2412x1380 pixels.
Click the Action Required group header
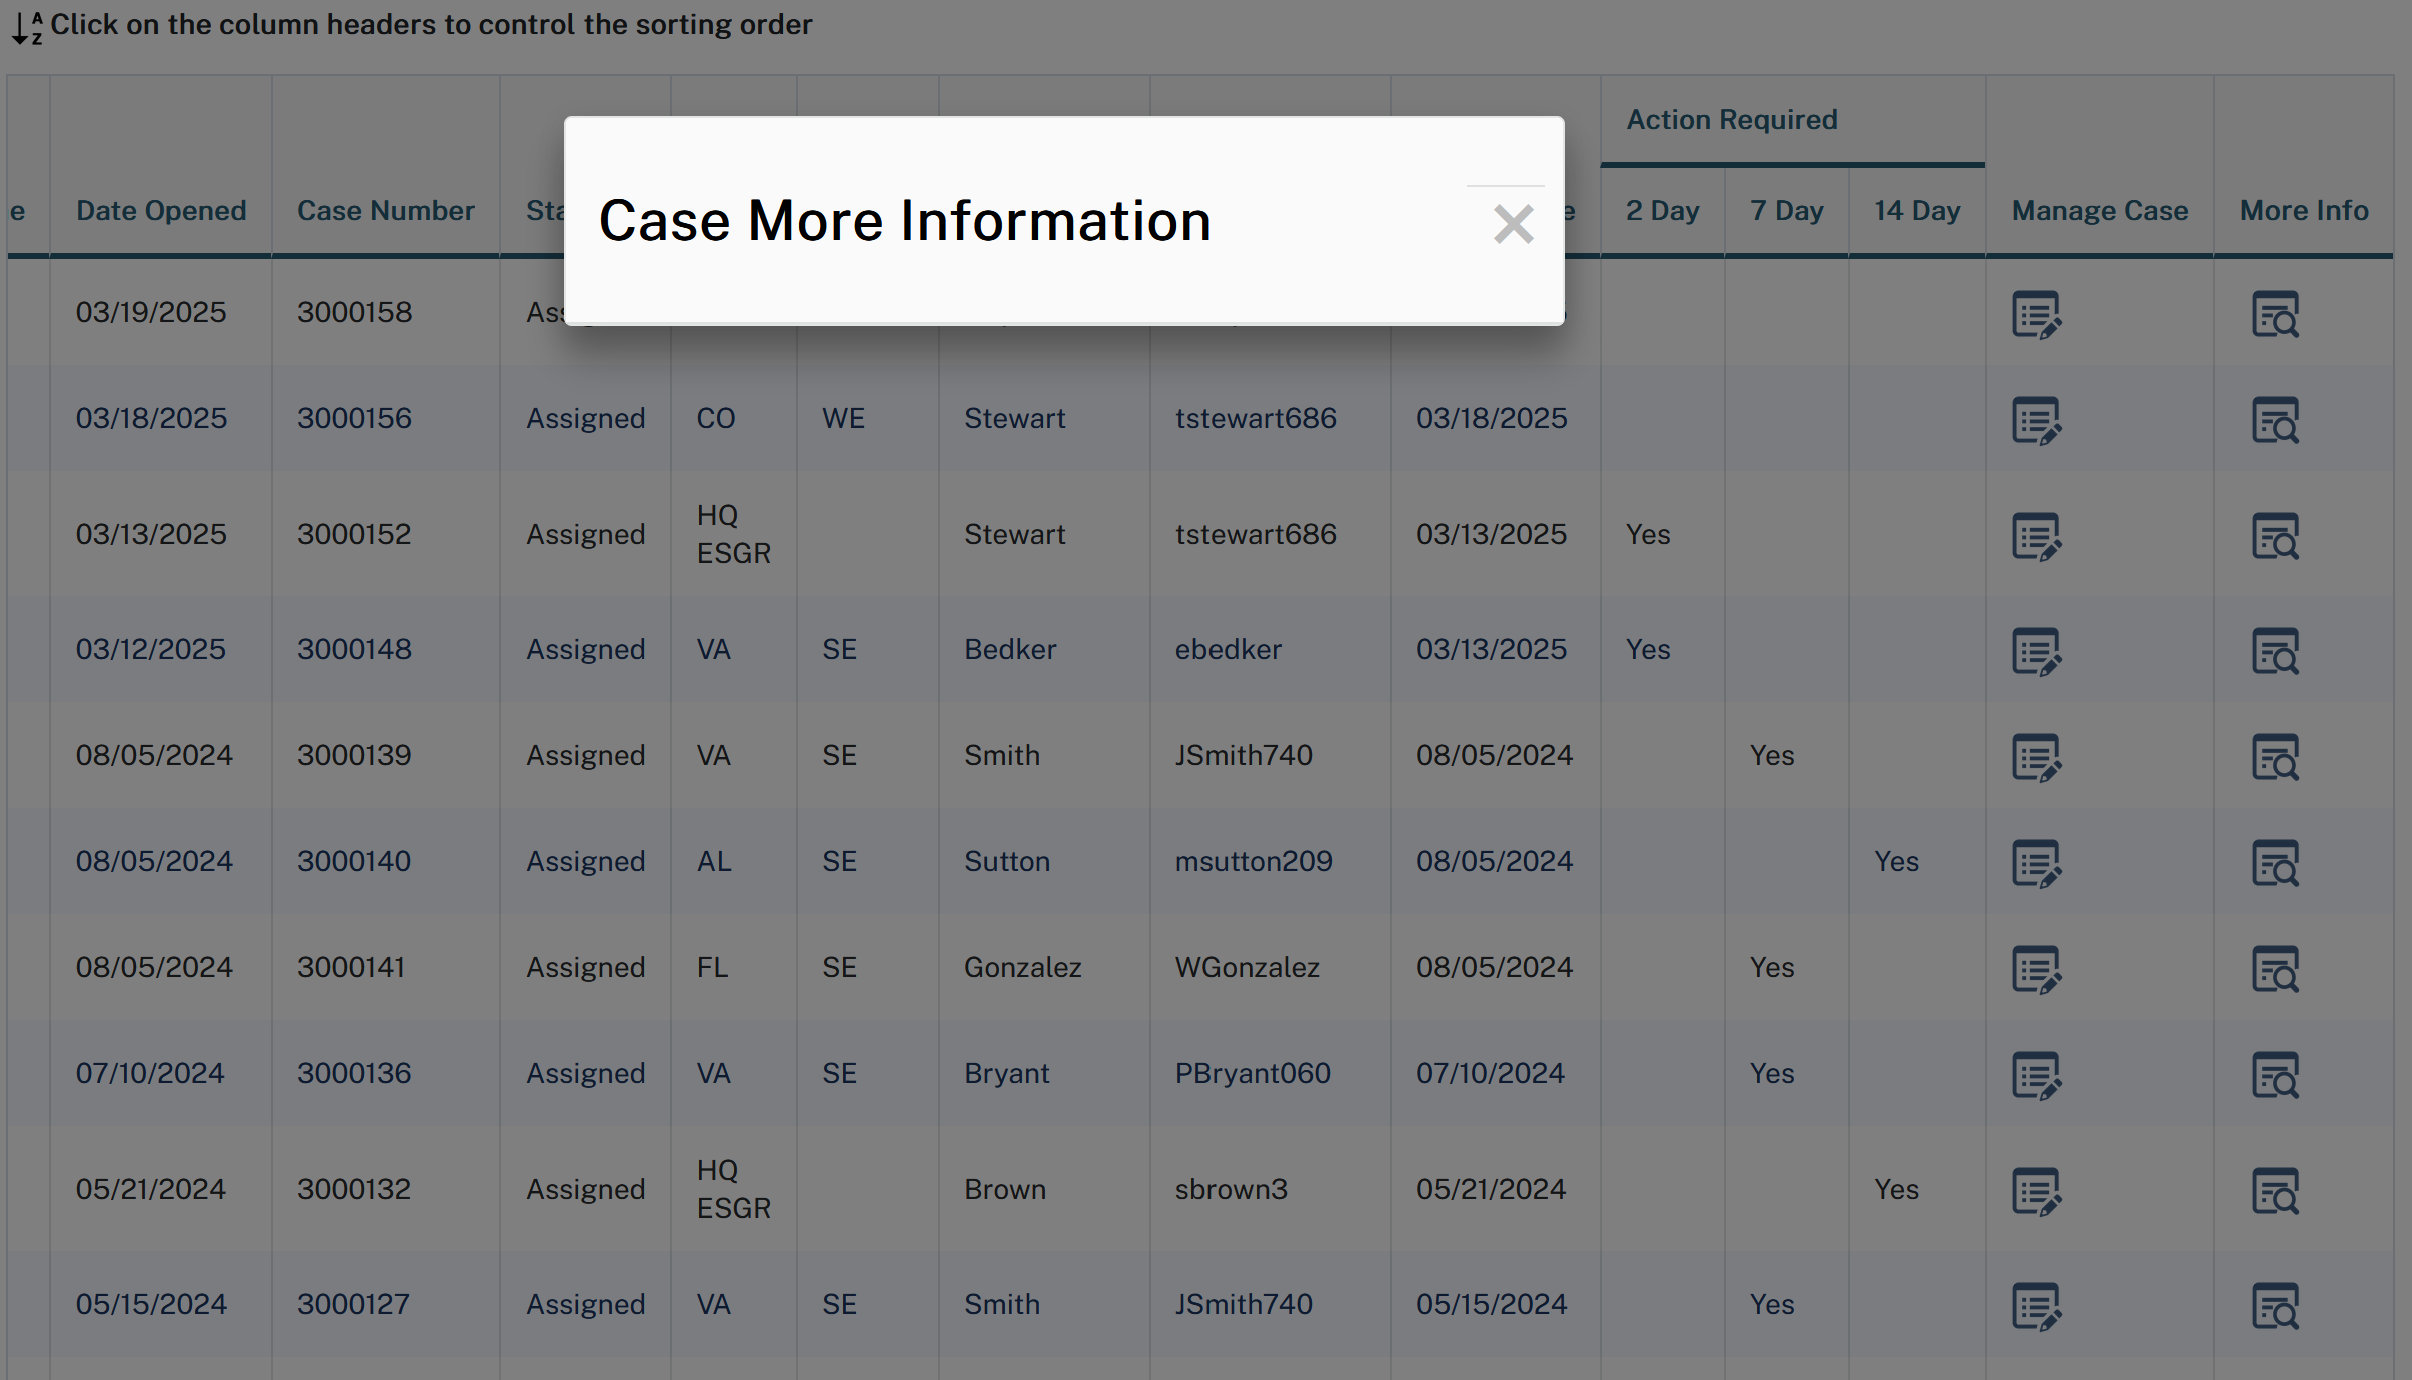click(1731, 120)
